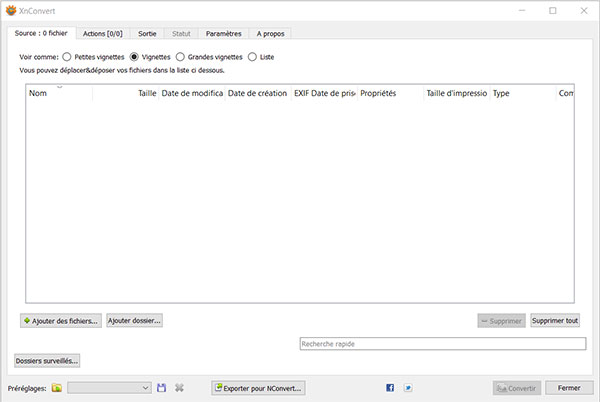600x402 pixels.
Task: Switch to the Source : 0 fichier tab
Action: [x=41, y=33]
